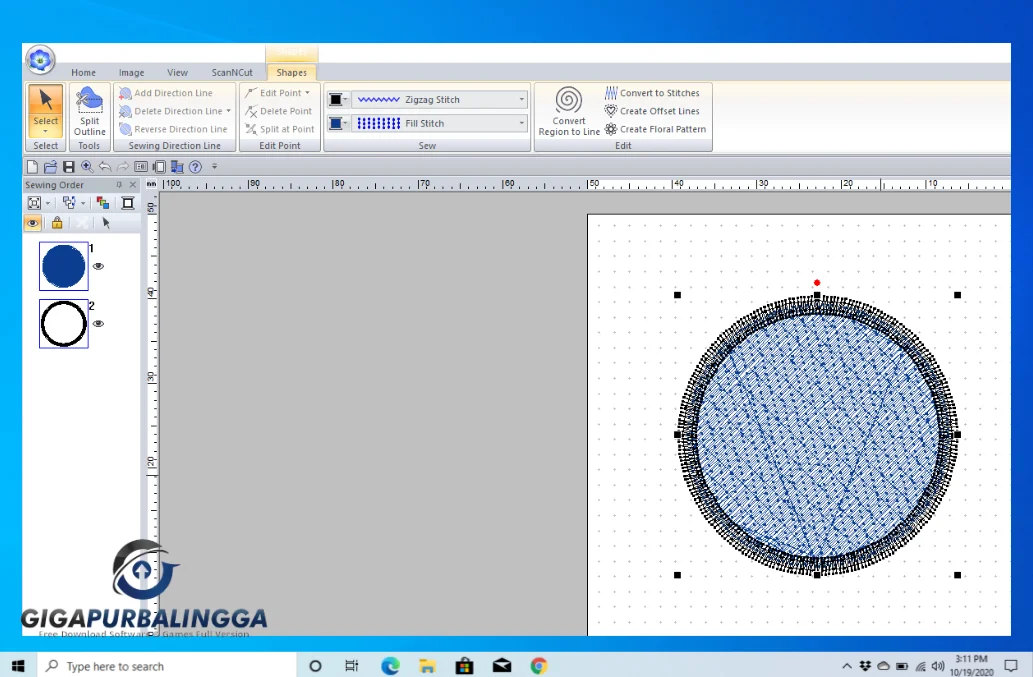Click the mm ruler unit button
This screenshot has width=1033, height=677.
coord(152,184)
